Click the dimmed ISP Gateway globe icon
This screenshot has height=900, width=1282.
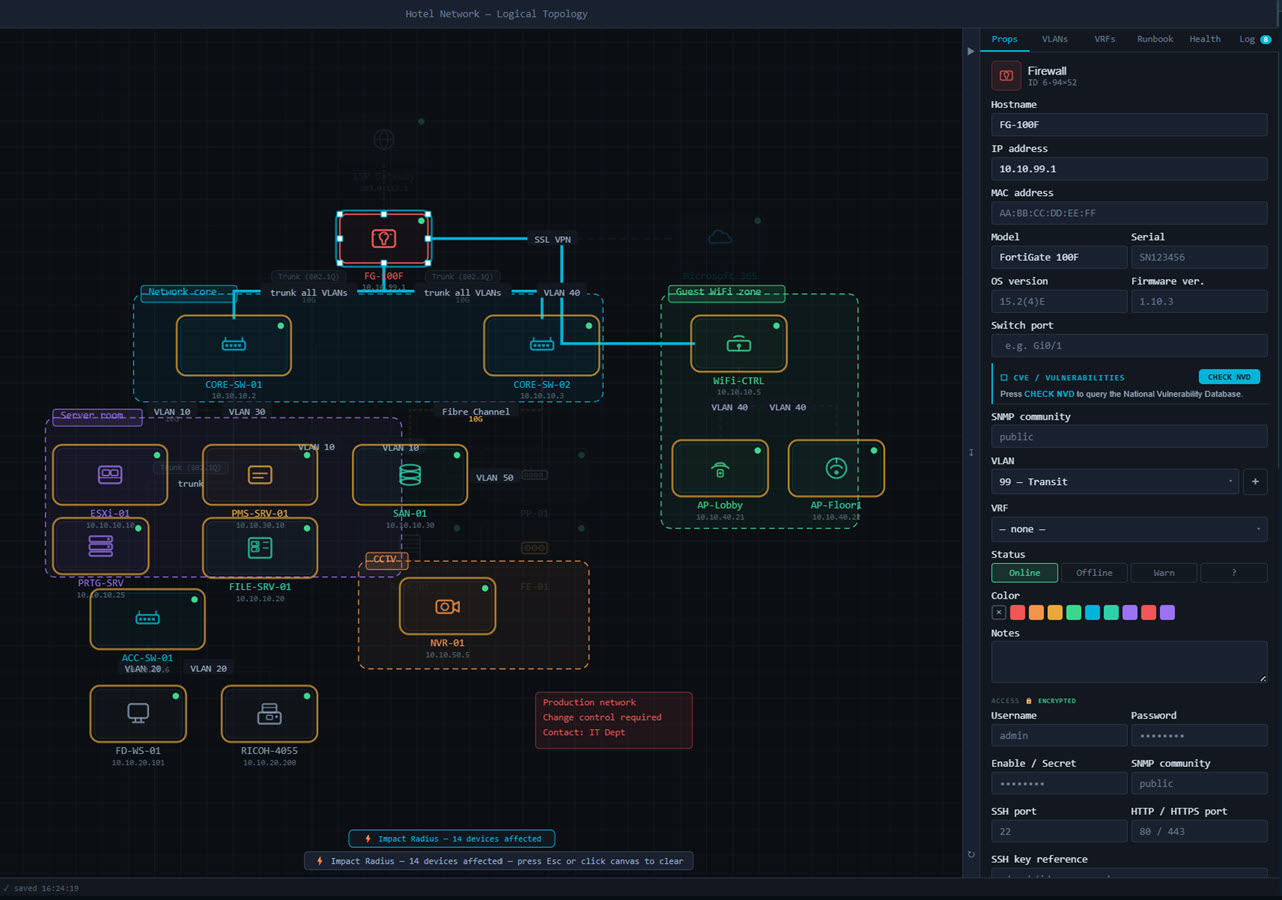pos(384,139)
